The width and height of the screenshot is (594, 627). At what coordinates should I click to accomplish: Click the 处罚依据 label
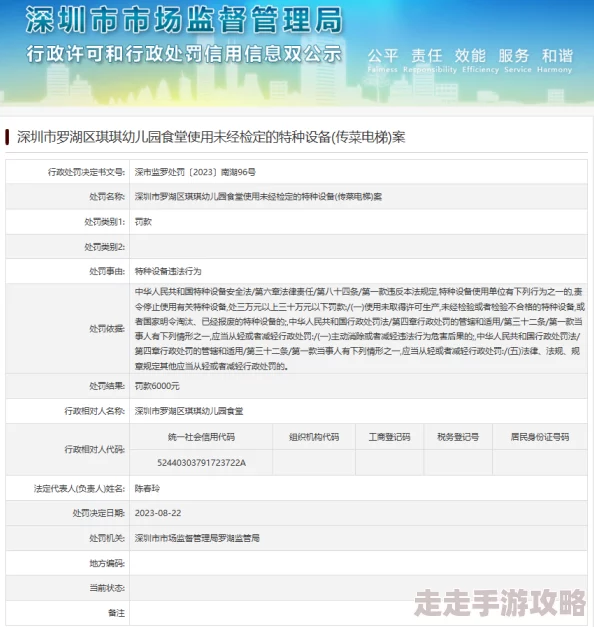point(107,329)
